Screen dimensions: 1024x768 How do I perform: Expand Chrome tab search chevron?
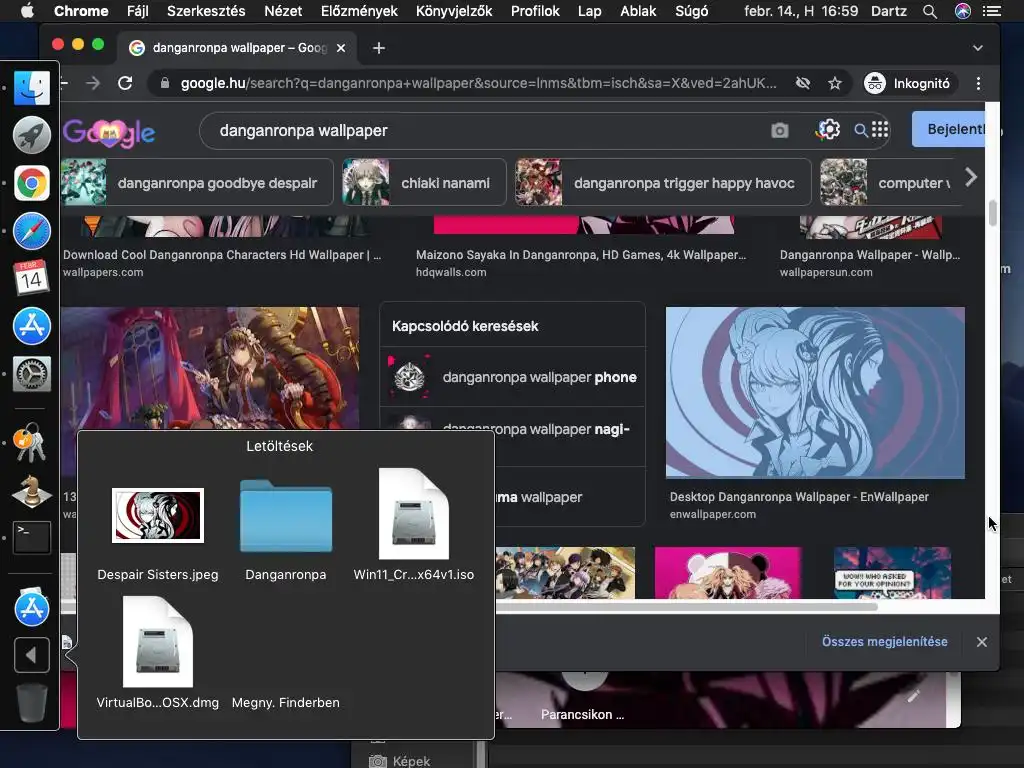pos(978,48)
